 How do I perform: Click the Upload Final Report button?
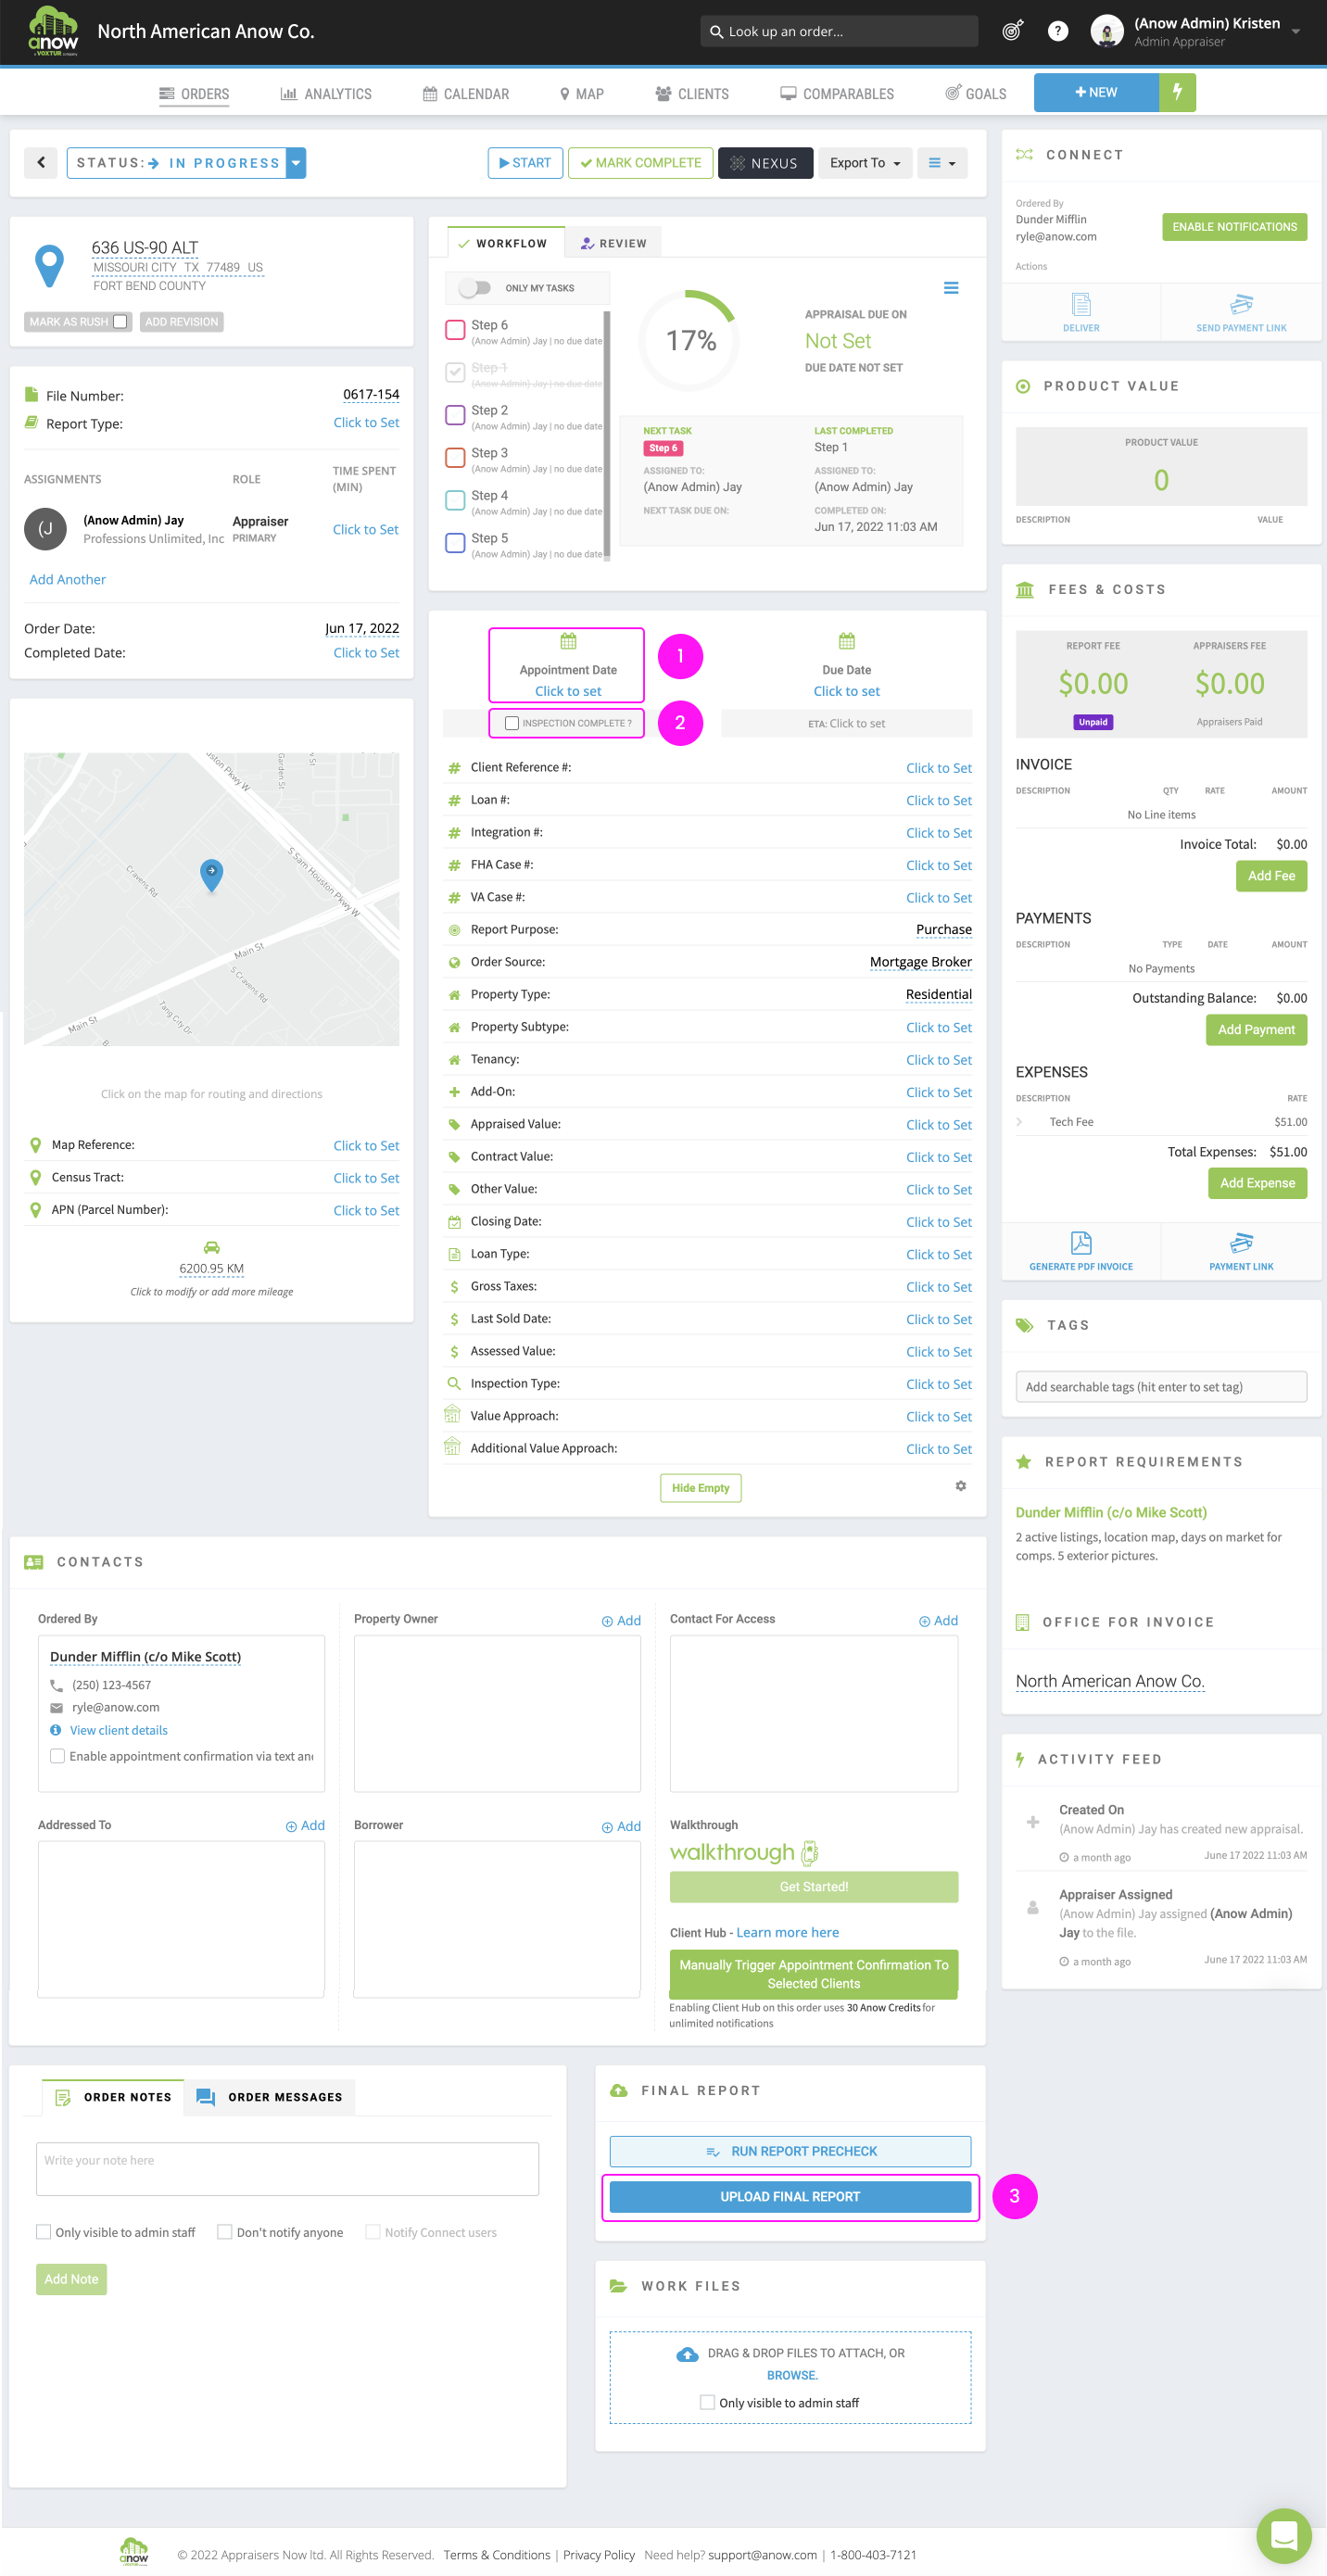790,2196
